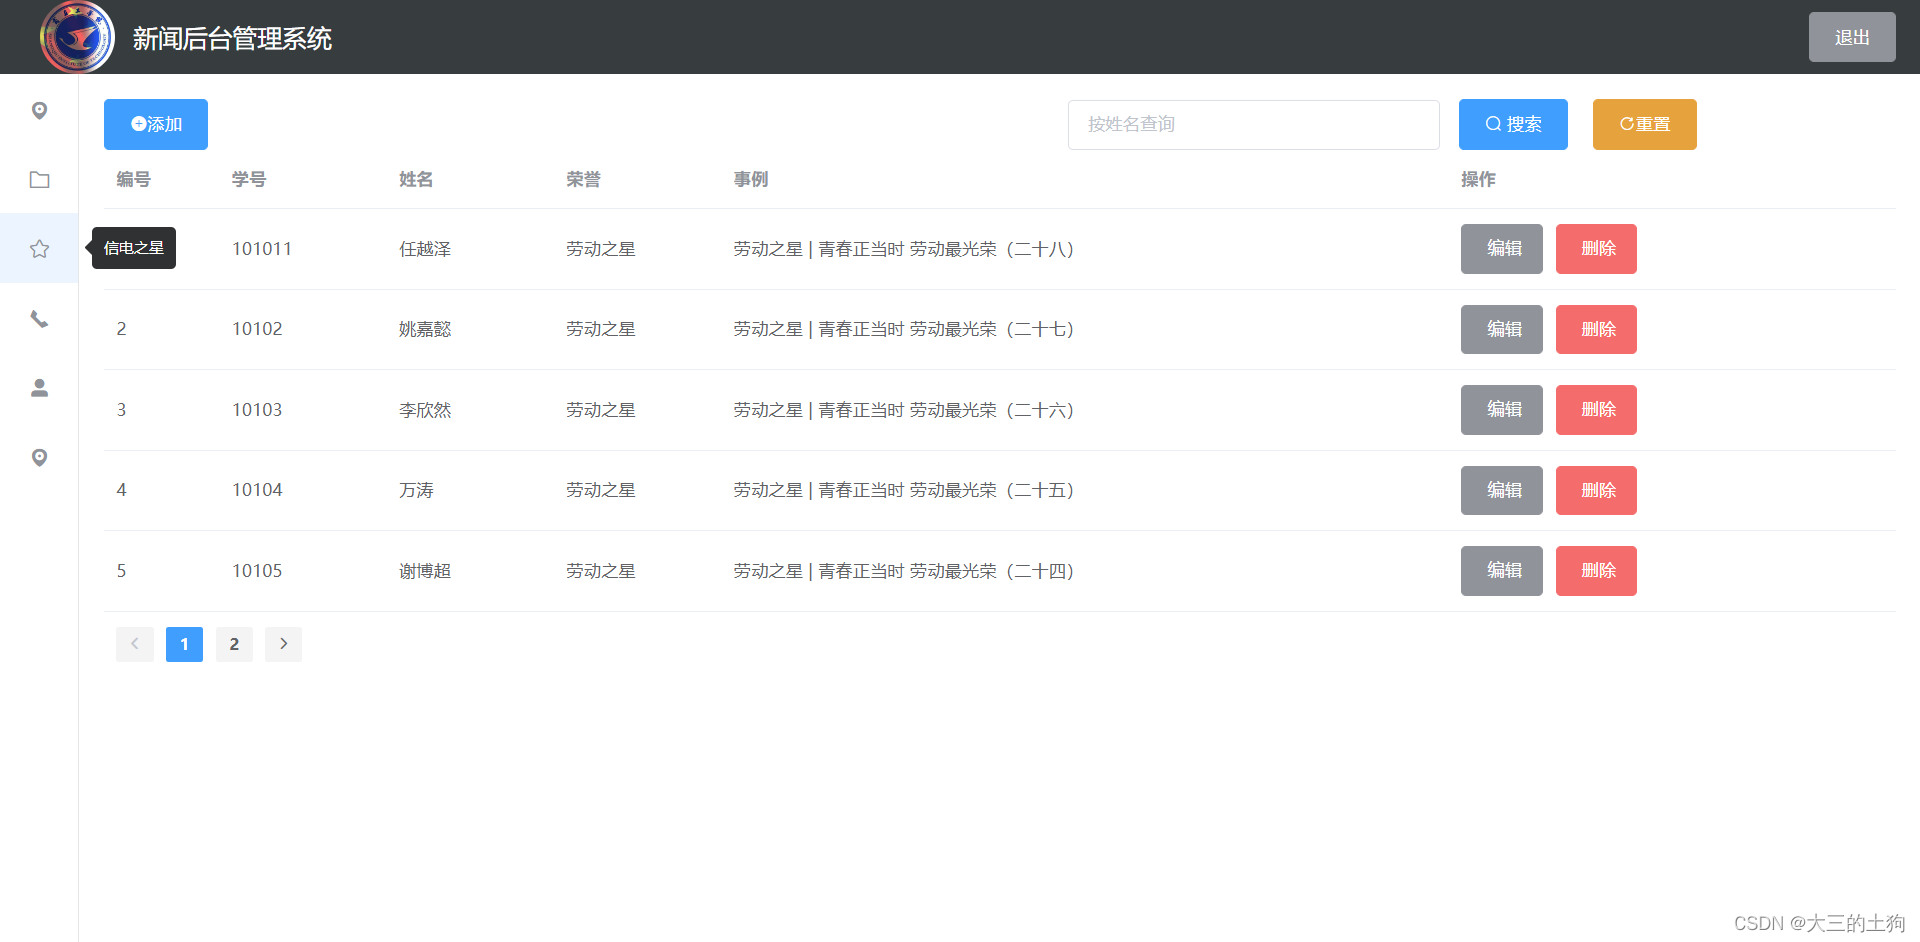Screen dimensions: 1920x942
Task: Click row number 2 in 编号 column
Action: (121, 329)
